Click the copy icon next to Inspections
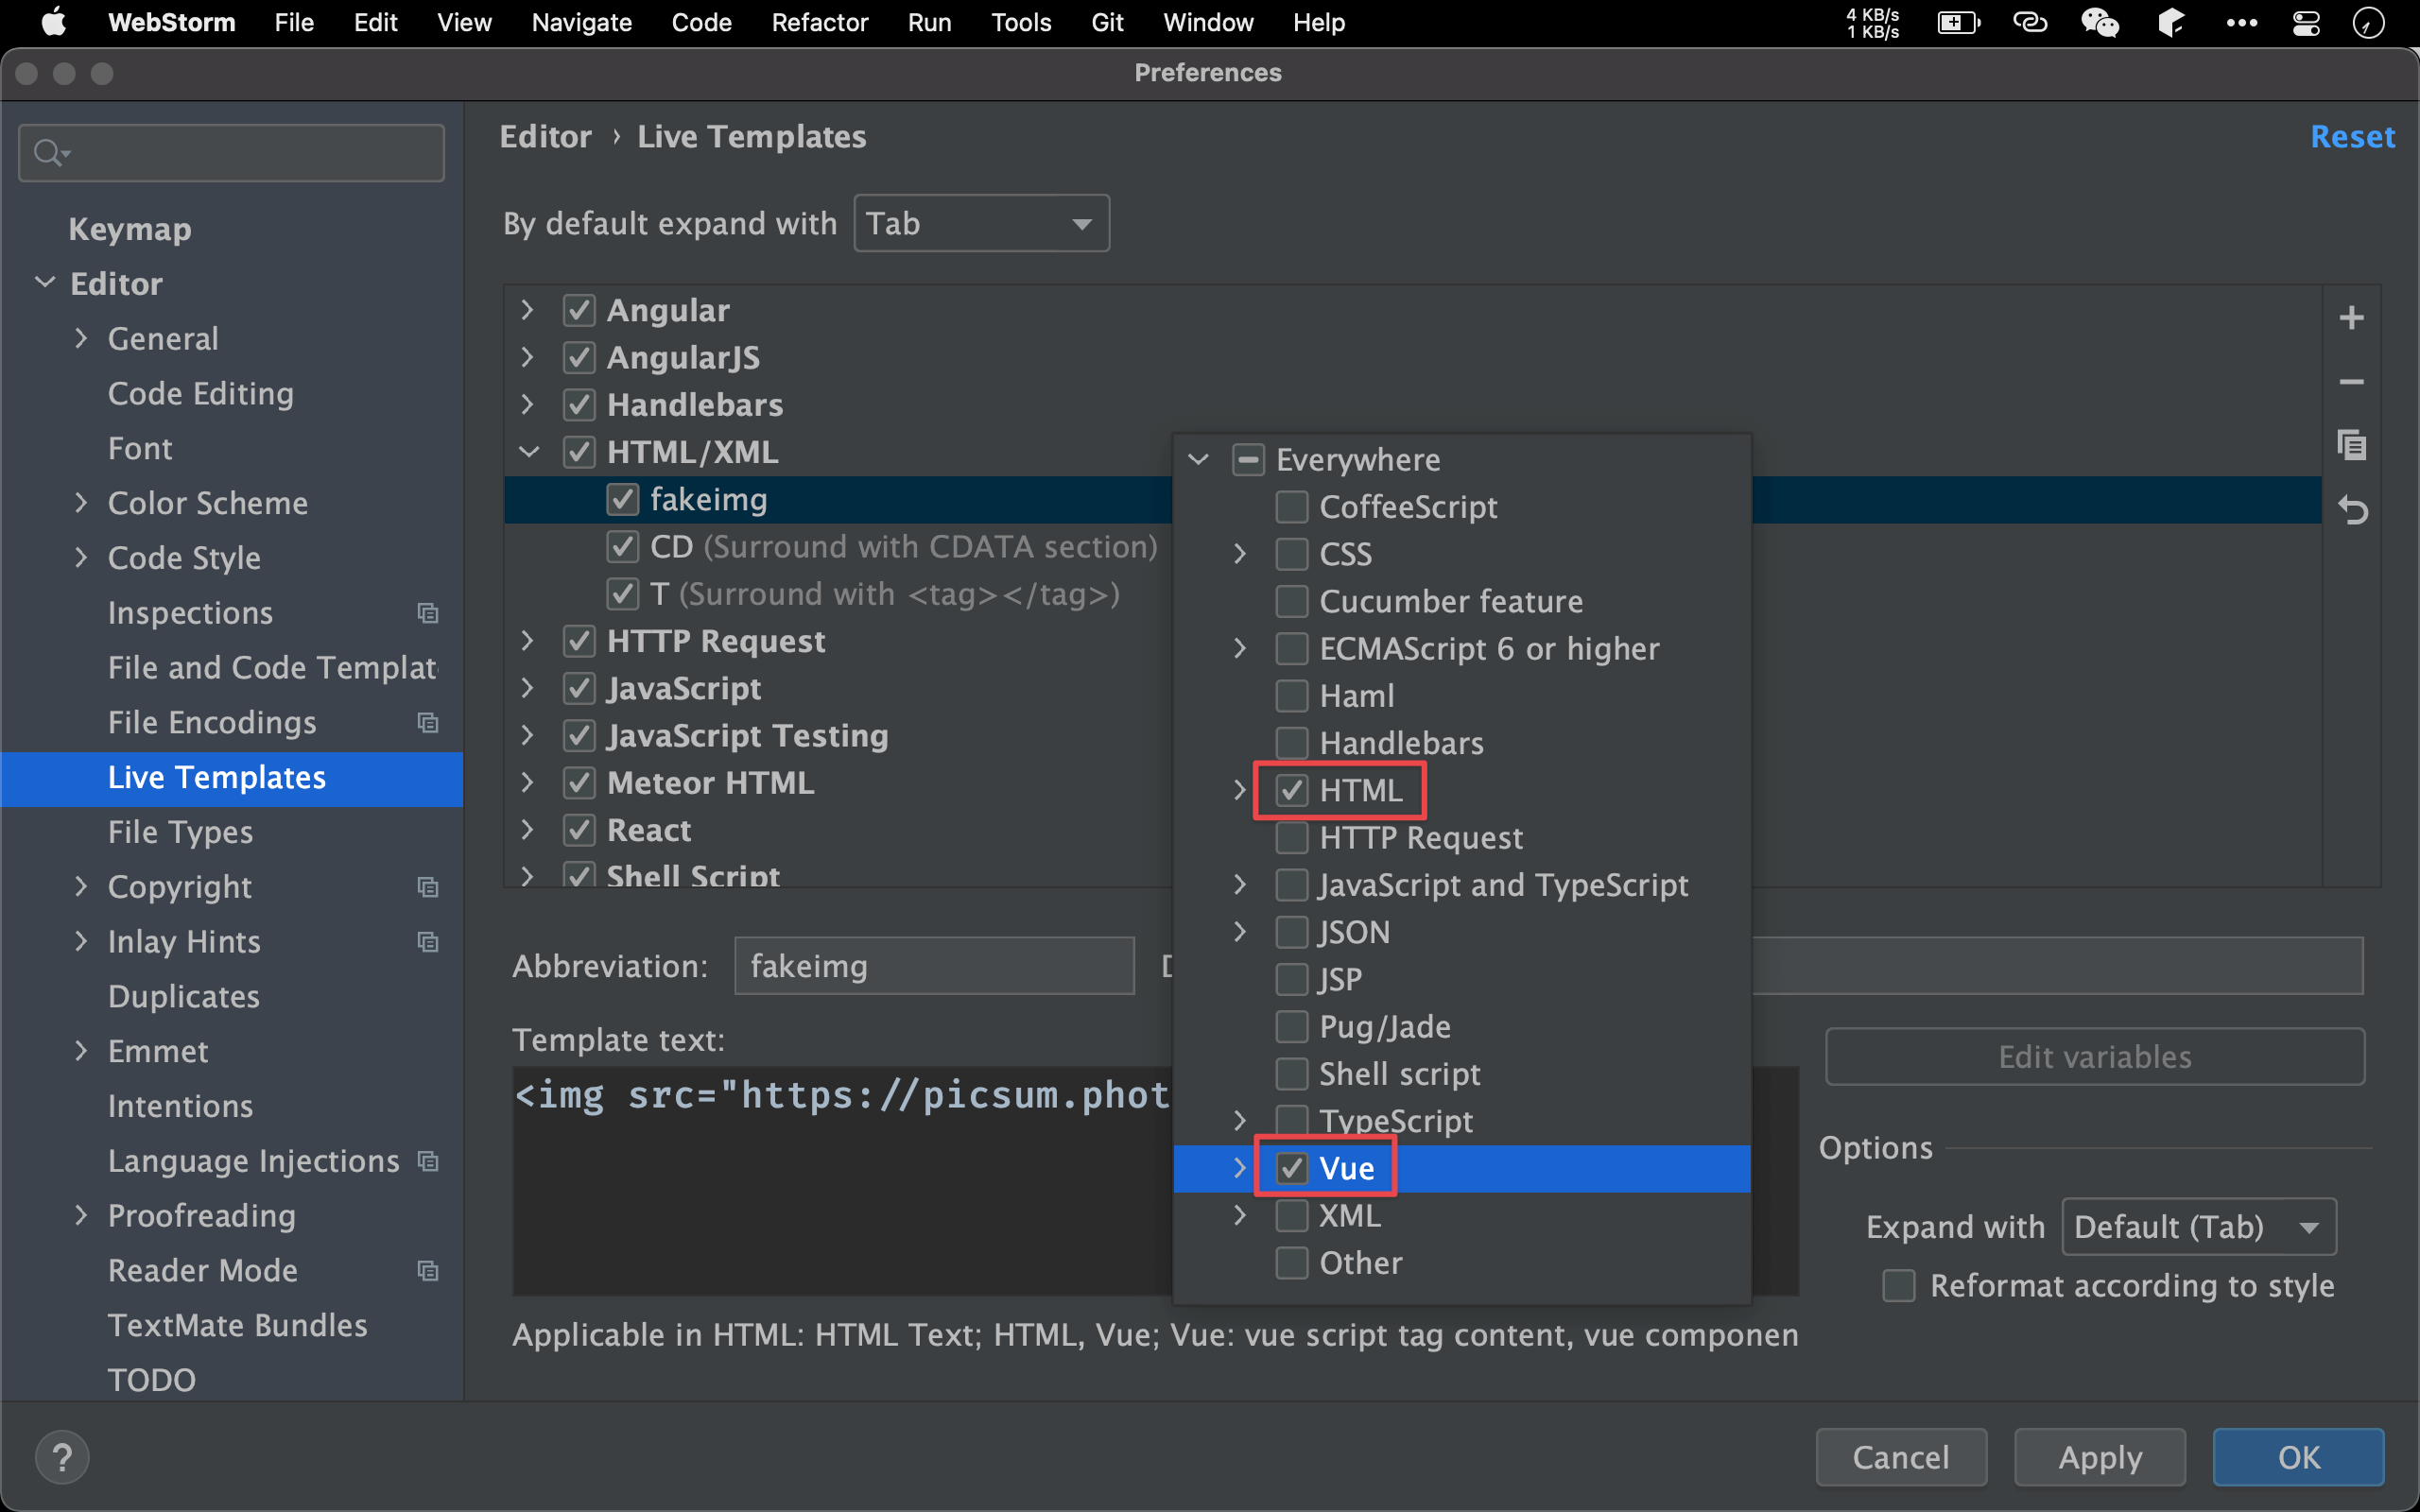2420x1512 pixels. [428, 613]
